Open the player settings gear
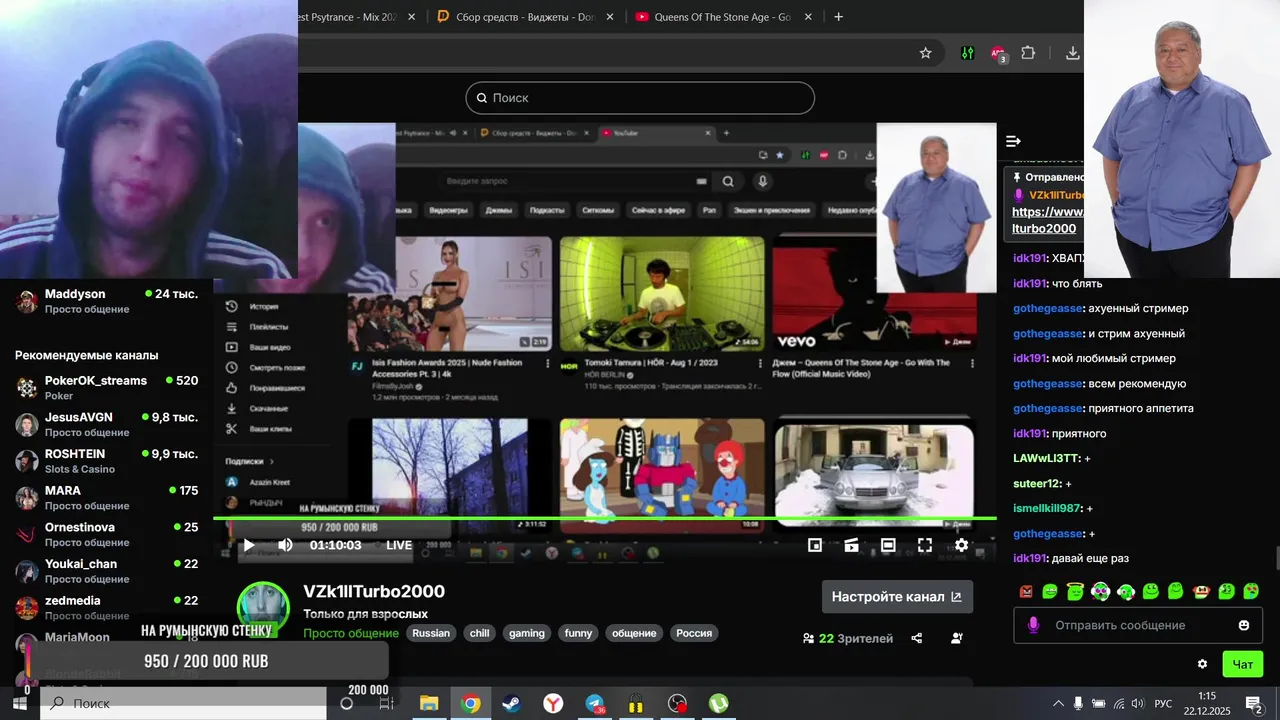 [x=961, y=545]
